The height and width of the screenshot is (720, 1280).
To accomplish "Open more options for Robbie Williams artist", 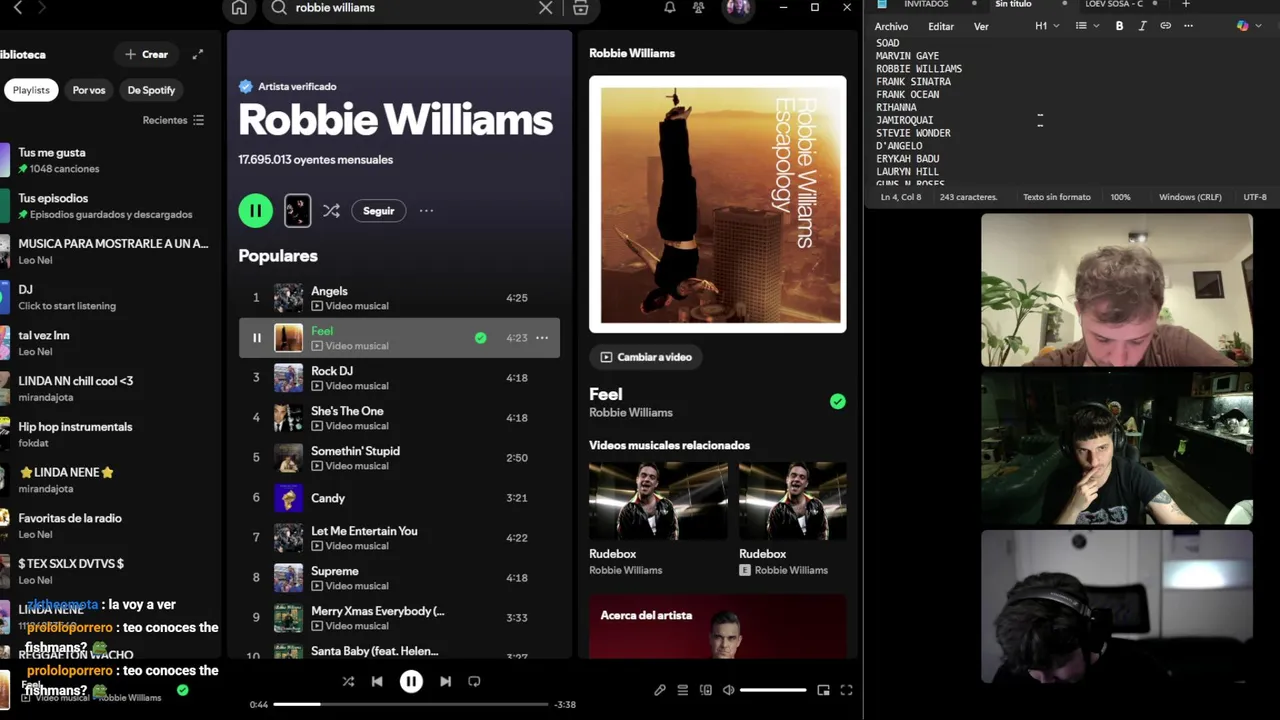I will click(x=426, y=211).
